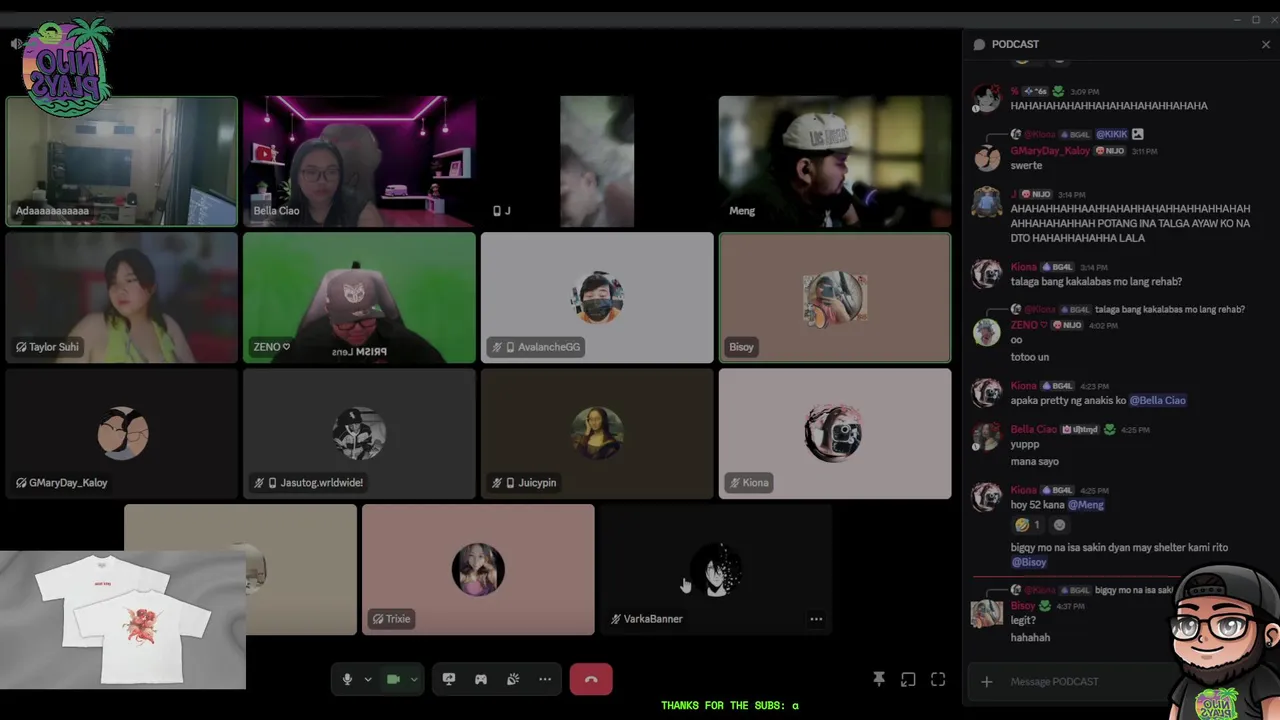The width and height of the screenshot is (1280, 720).
Task: Click the 'legit?' chat message
Action: [1023, 621]
